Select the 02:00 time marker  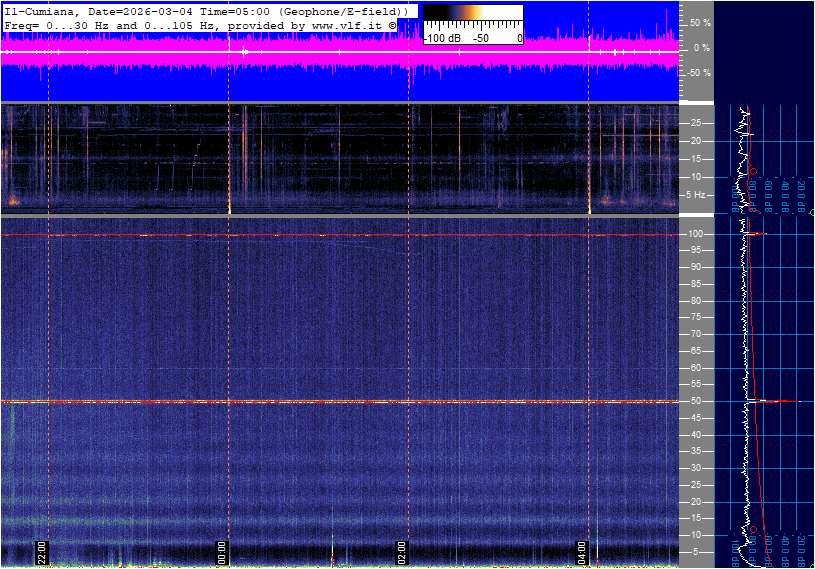click(x=402, y=551)
